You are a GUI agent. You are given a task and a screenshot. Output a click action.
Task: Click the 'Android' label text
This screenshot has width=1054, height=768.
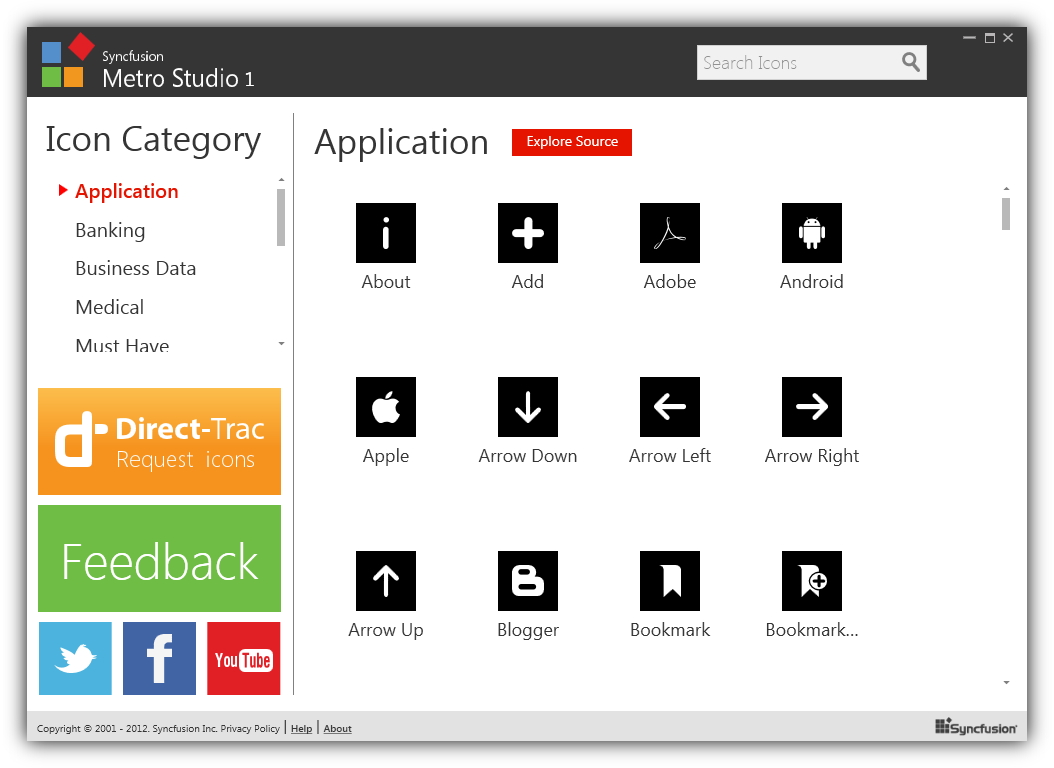[811, 282]
